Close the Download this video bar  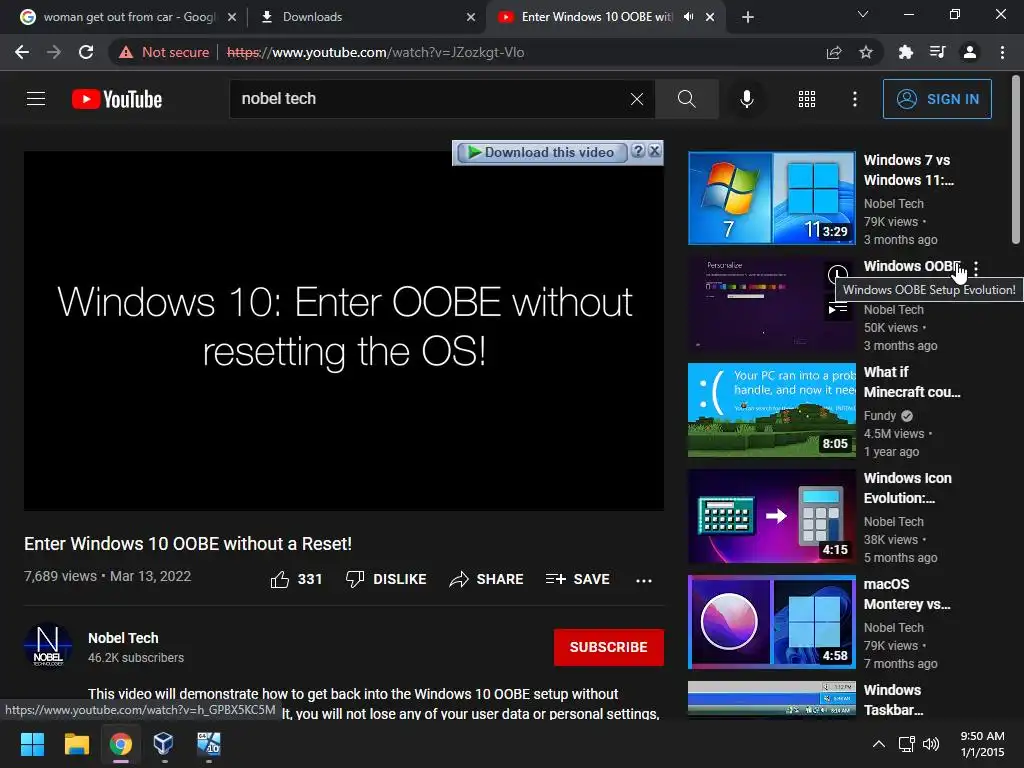[654, 151]
